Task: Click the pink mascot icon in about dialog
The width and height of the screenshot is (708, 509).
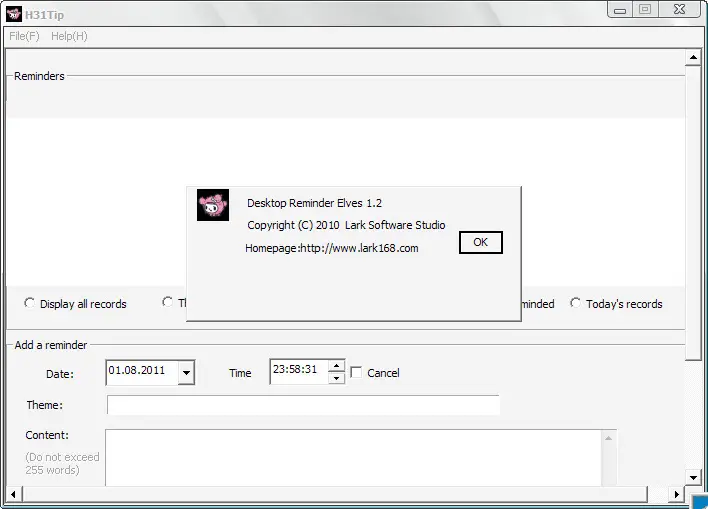Action: point(213,205)
